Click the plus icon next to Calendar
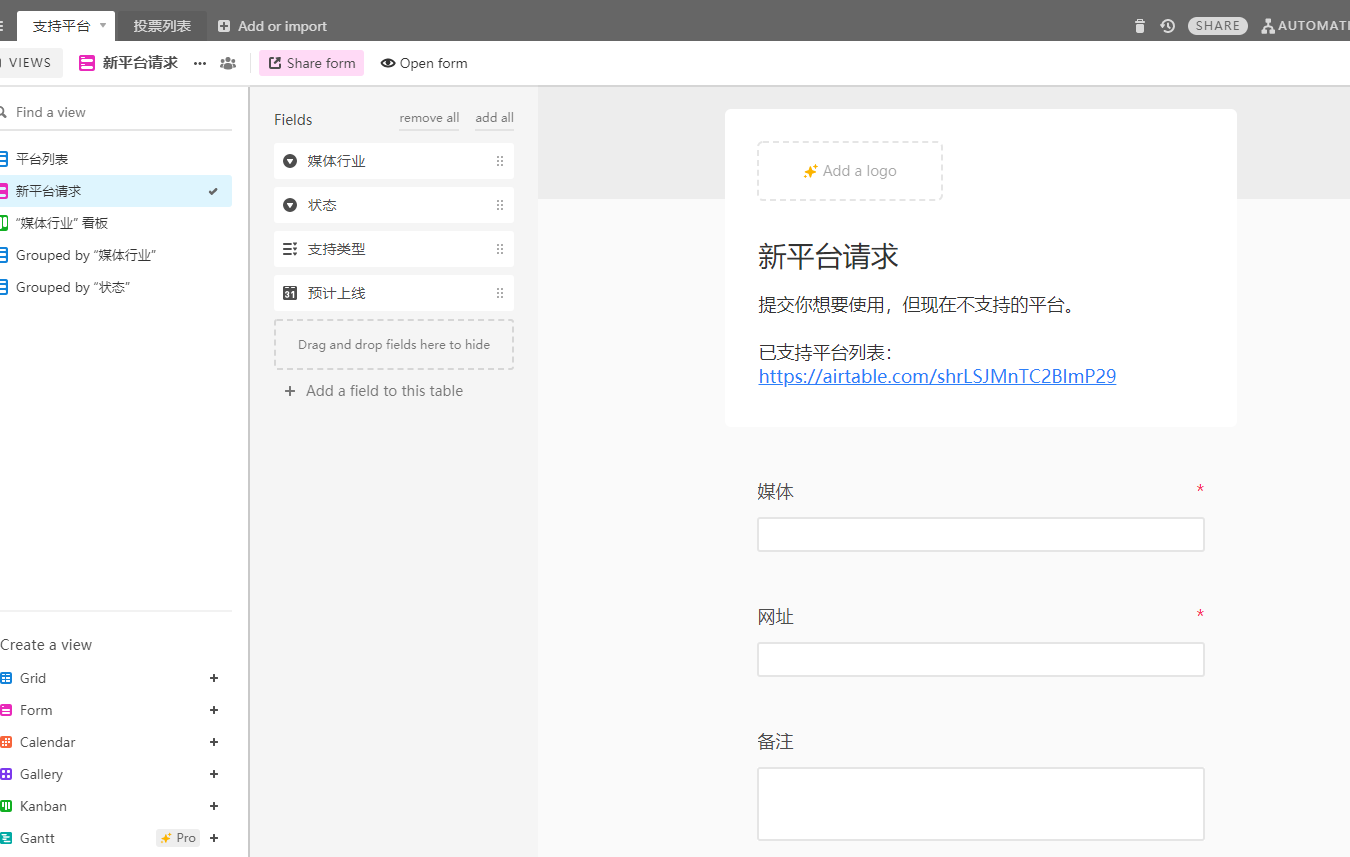Image resolution: width=1350 pixels, height=857 pixels. tap(214, 742)
